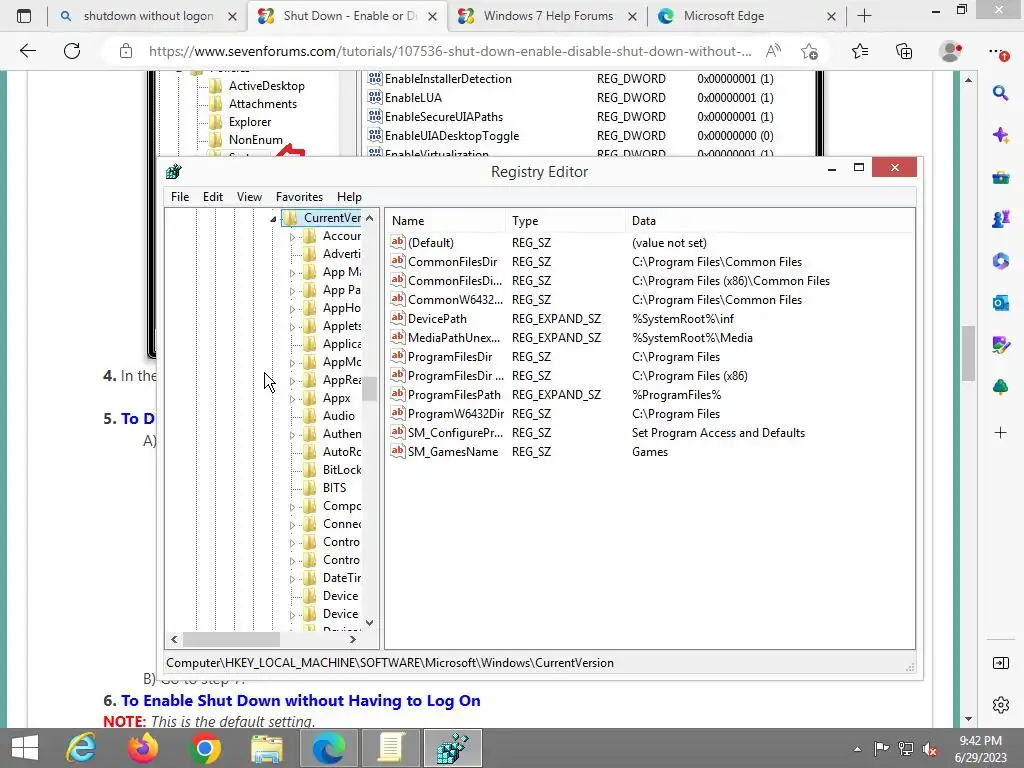Open the File menu in Registry Editor
The height and width of the screenshot is (768, 1024).
pyautogui.click(x=180, y=197)
